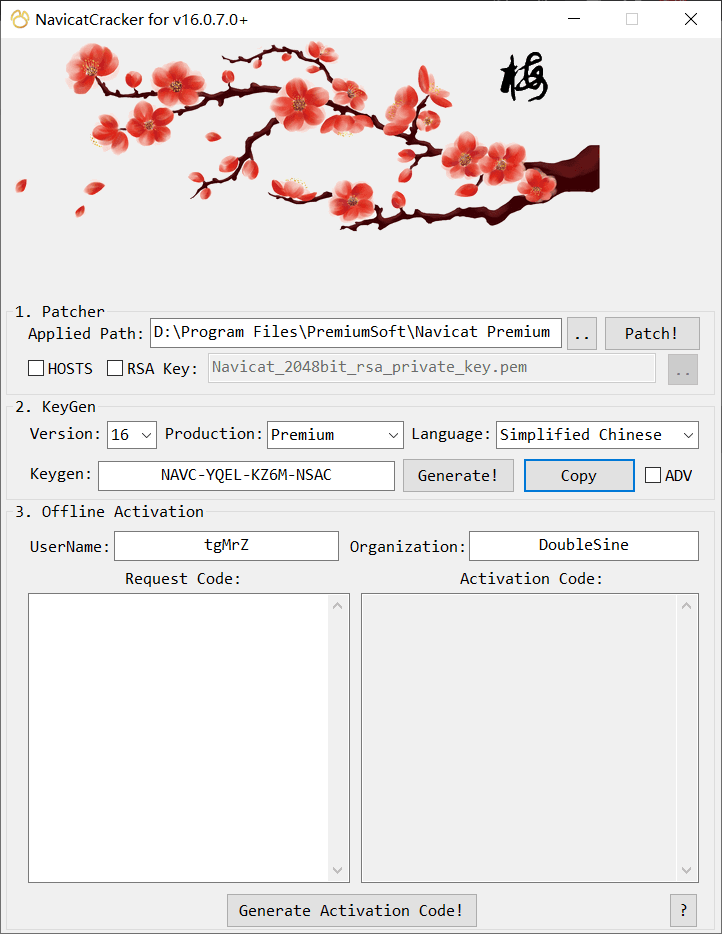Focus the Applied Path text field

356,332
